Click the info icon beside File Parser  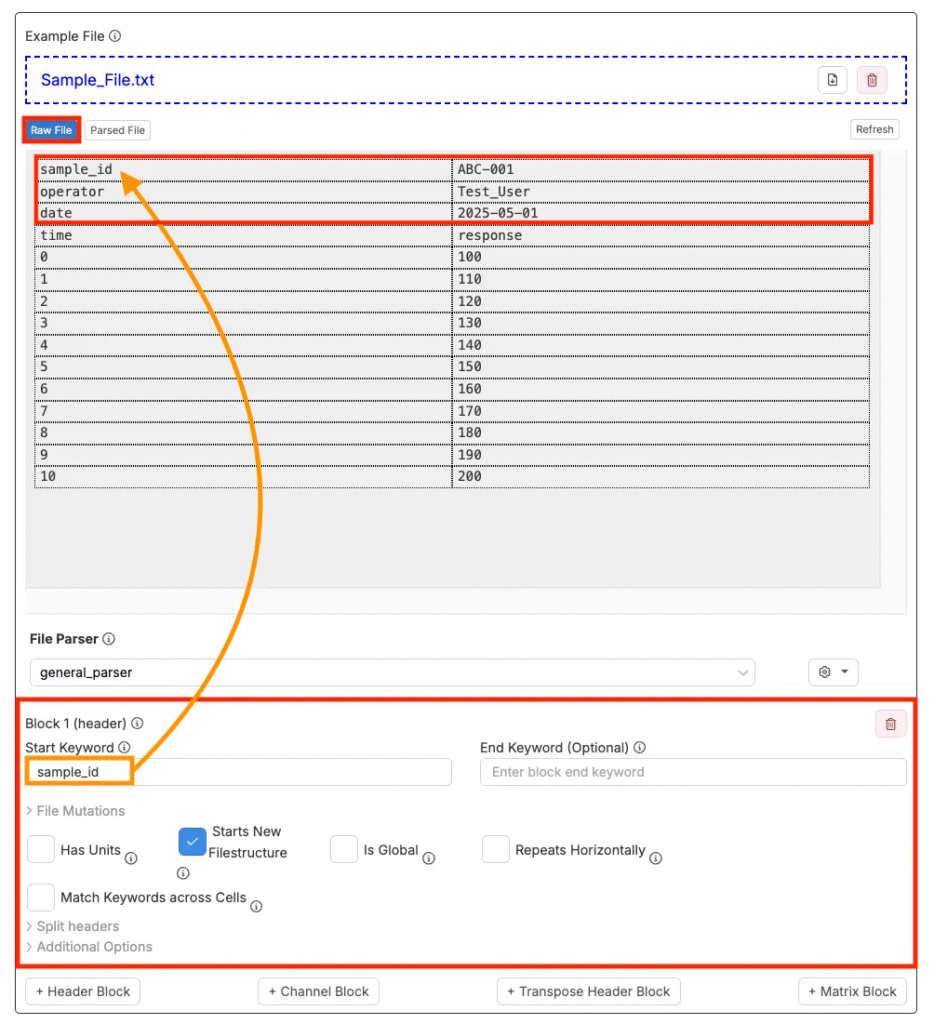point(109,639)
